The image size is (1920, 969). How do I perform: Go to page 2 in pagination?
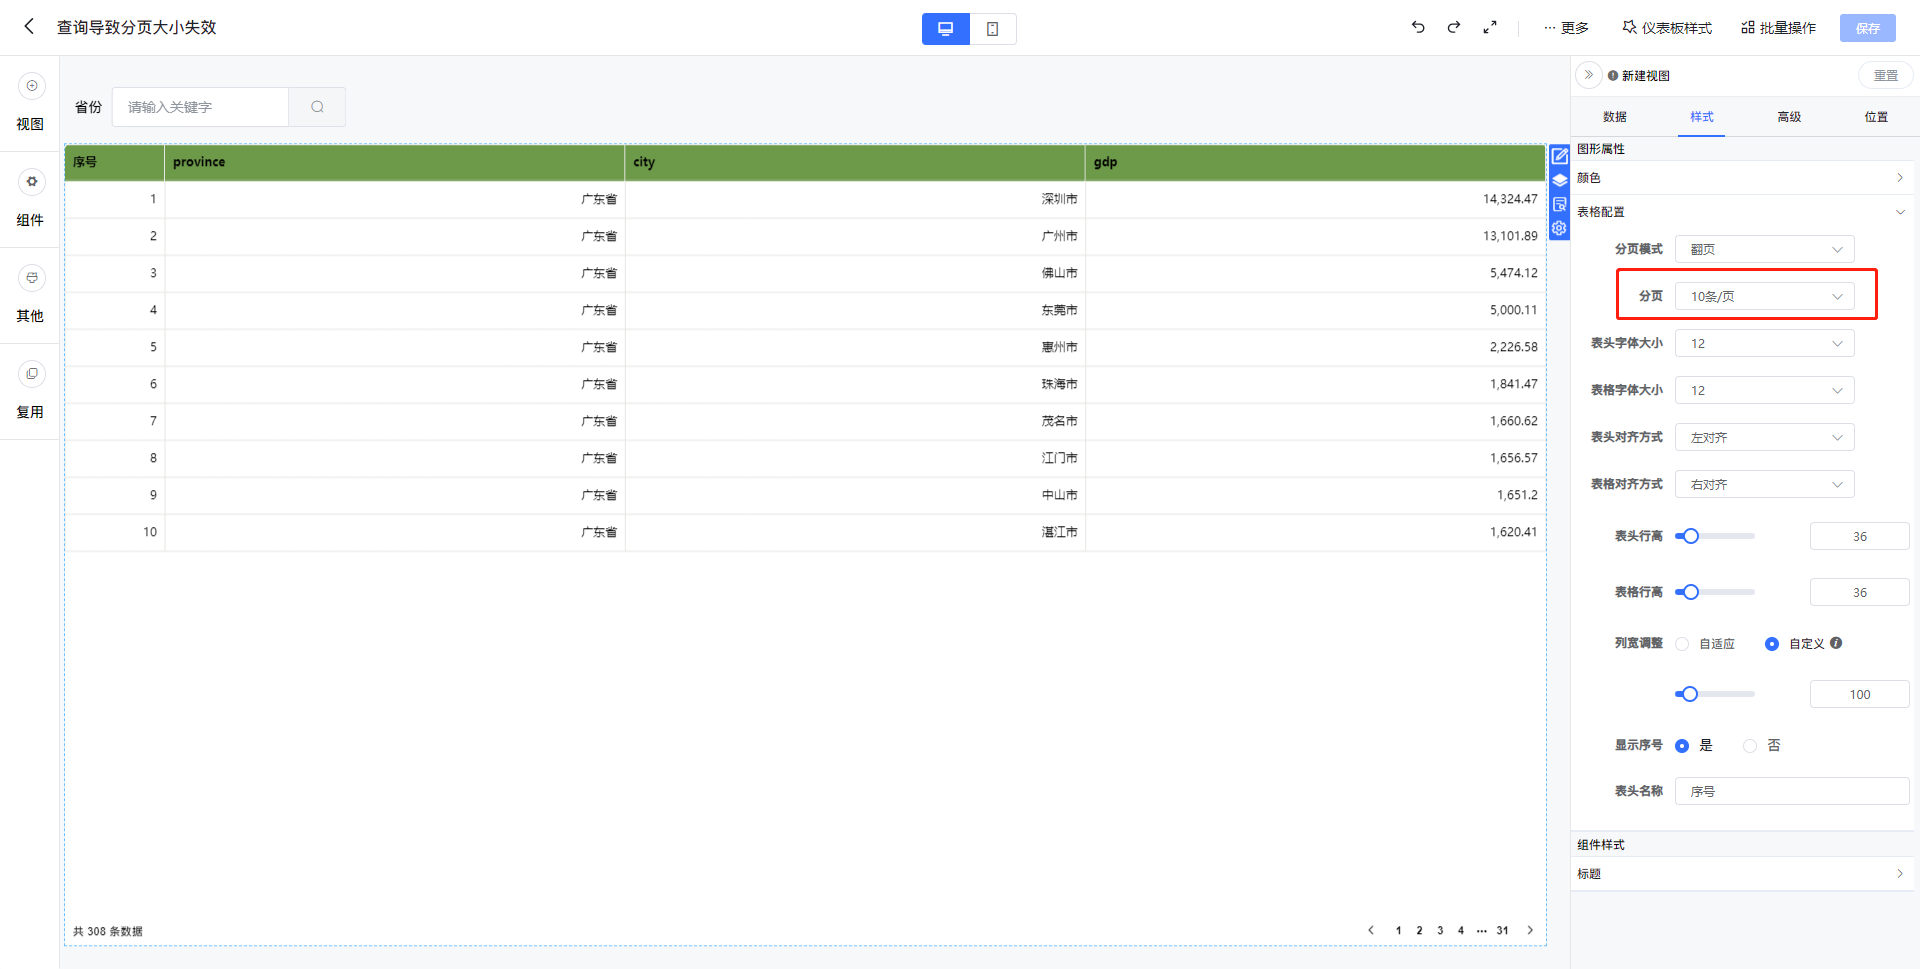point(1419,930)
